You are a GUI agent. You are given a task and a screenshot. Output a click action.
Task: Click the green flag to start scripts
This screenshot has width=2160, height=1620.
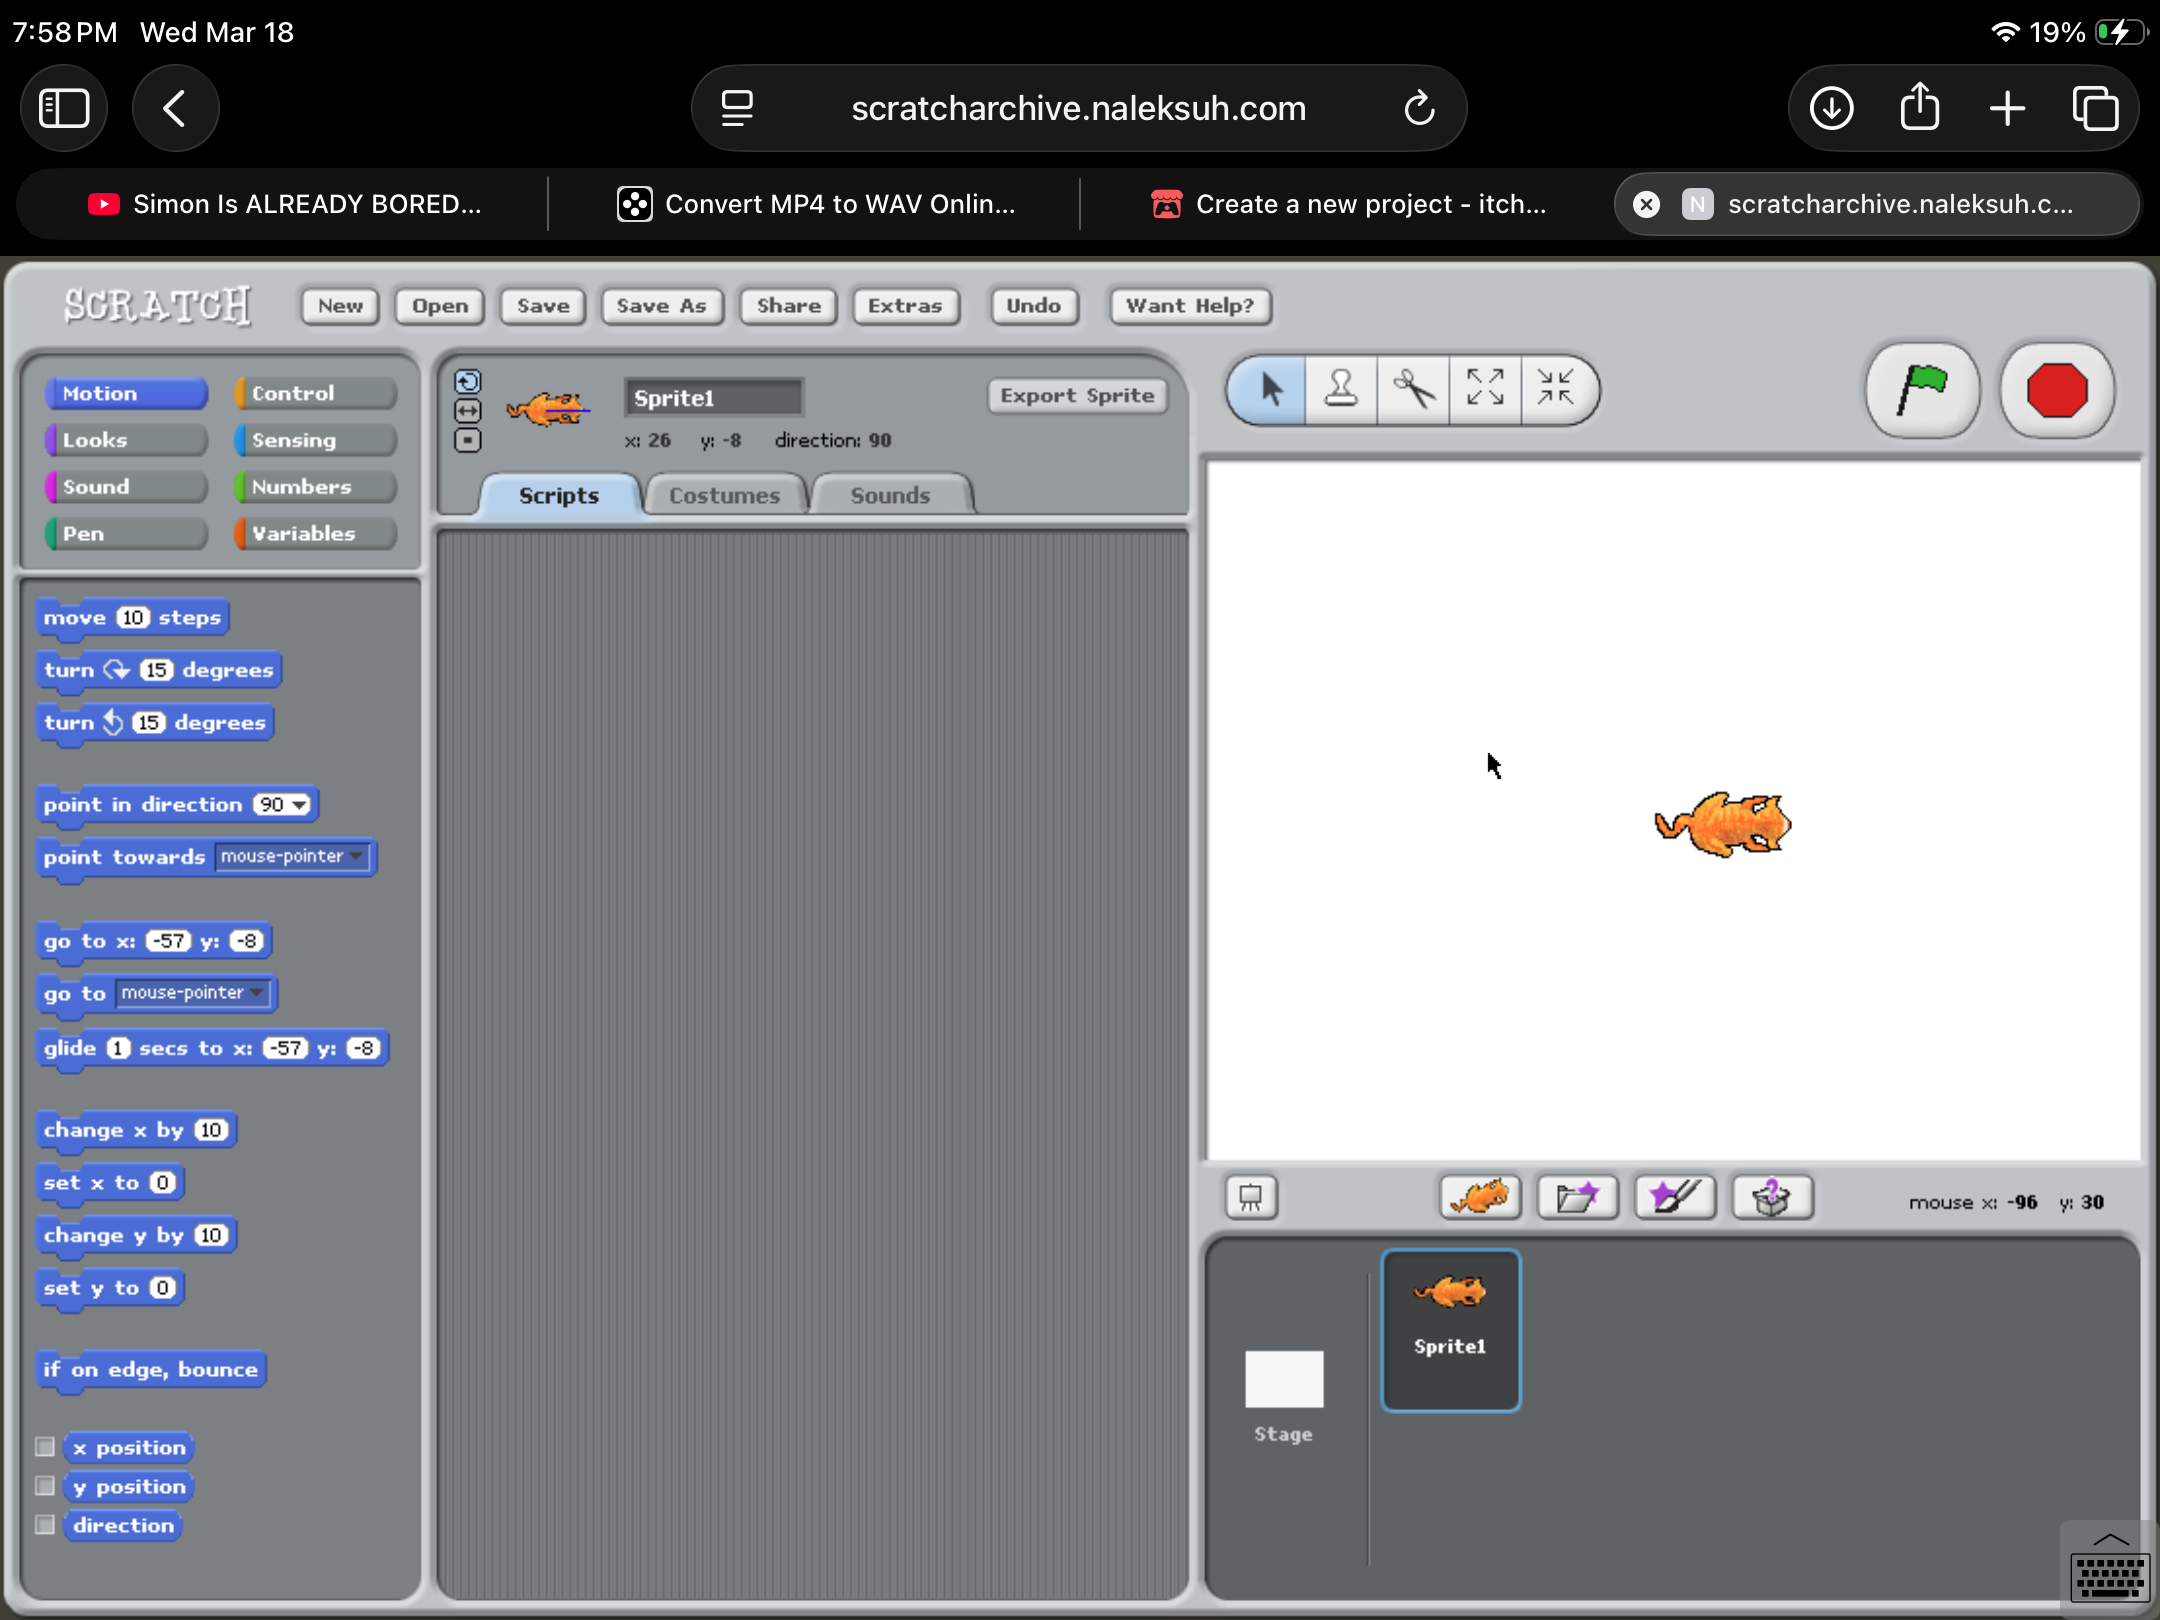pyautogui.click(x=1921, y=390)
